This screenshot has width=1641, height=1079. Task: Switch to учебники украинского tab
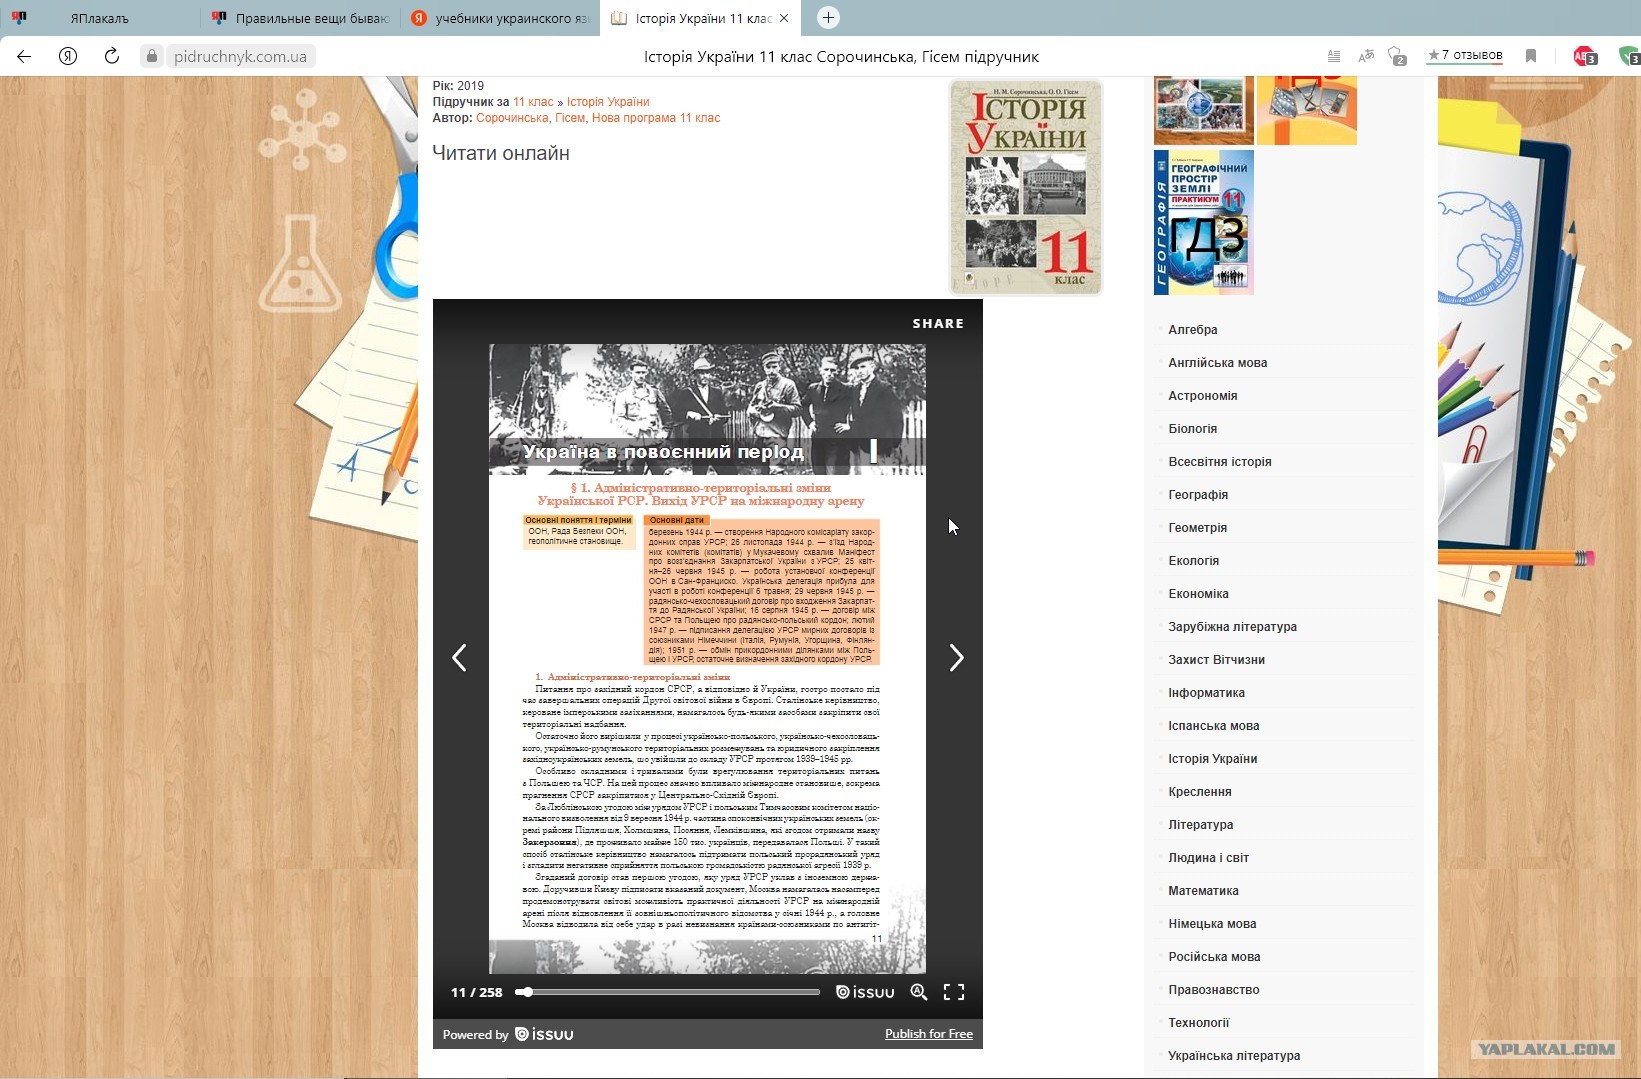pos(500,18)
